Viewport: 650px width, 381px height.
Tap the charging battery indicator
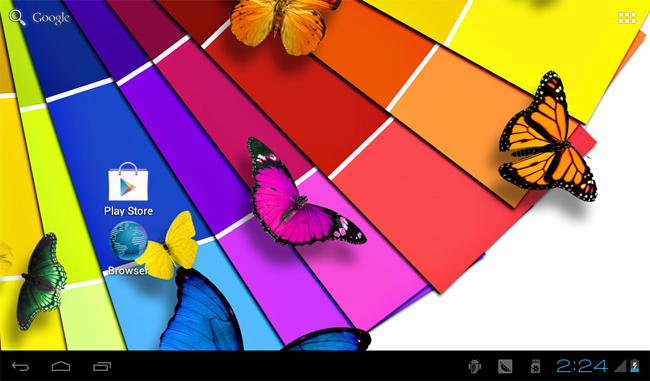pos(635,366)
